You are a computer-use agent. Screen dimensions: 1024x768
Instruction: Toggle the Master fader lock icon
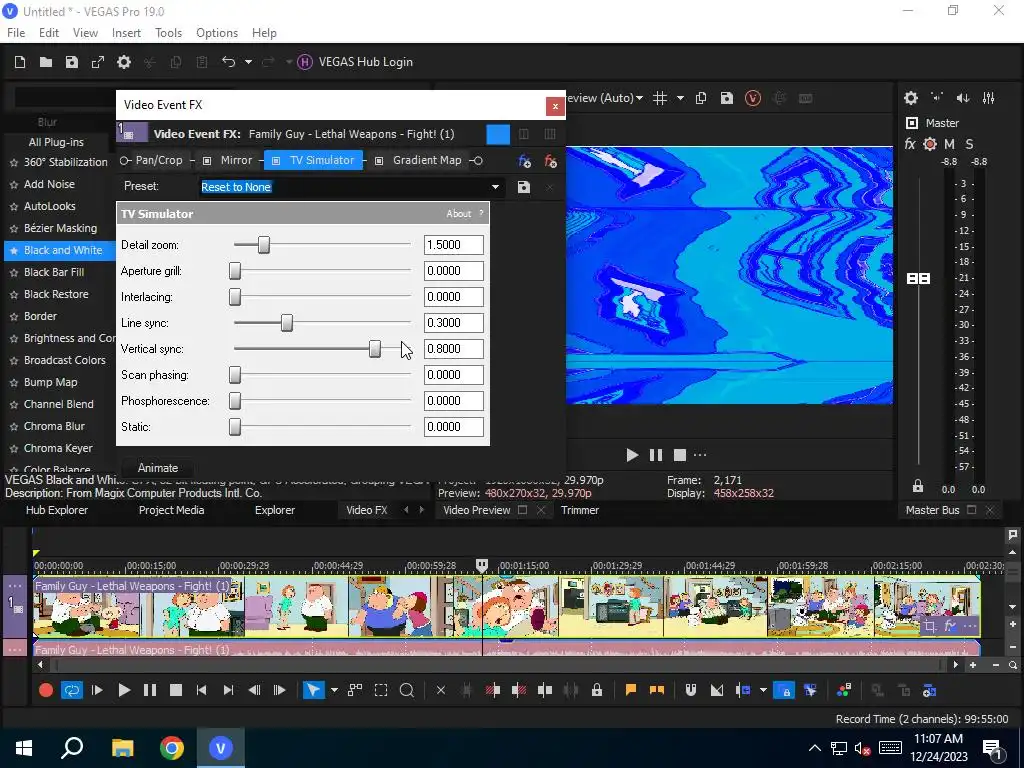coord(918,486)
